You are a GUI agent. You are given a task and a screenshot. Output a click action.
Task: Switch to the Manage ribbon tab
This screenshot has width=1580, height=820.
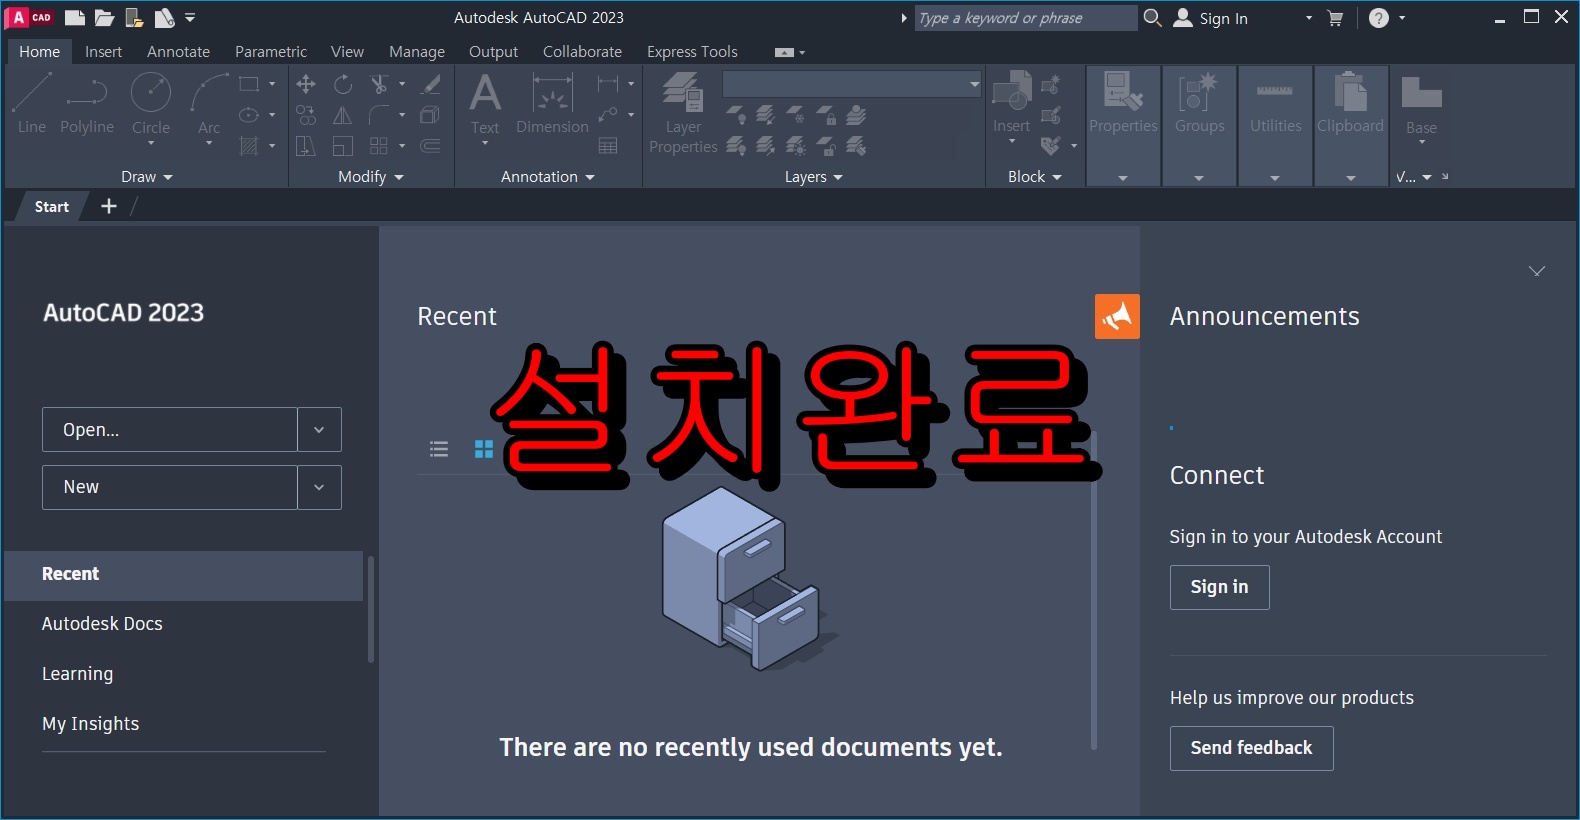[417, 52]
